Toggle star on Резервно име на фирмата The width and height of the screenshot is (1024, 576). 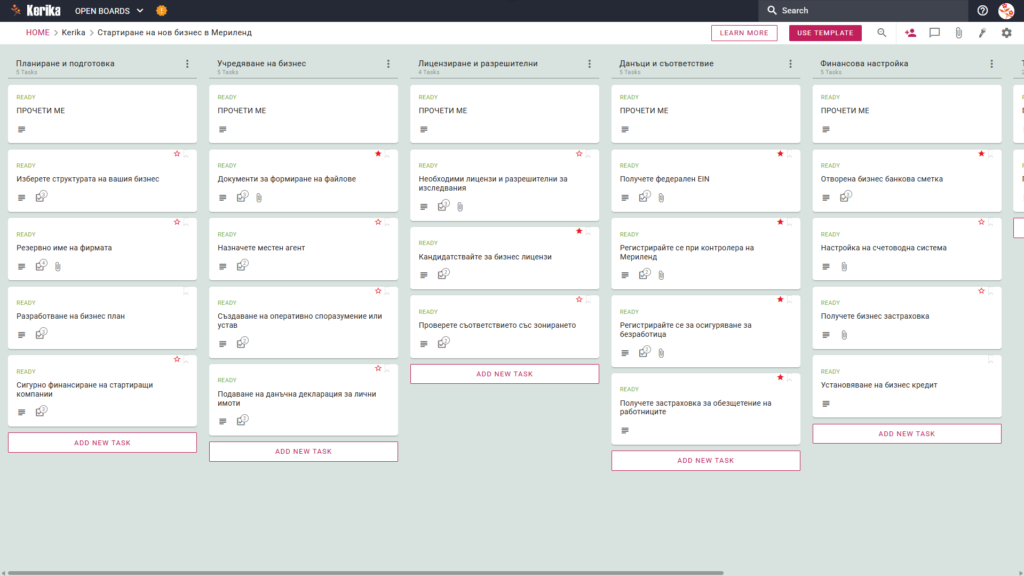[177, 223]
